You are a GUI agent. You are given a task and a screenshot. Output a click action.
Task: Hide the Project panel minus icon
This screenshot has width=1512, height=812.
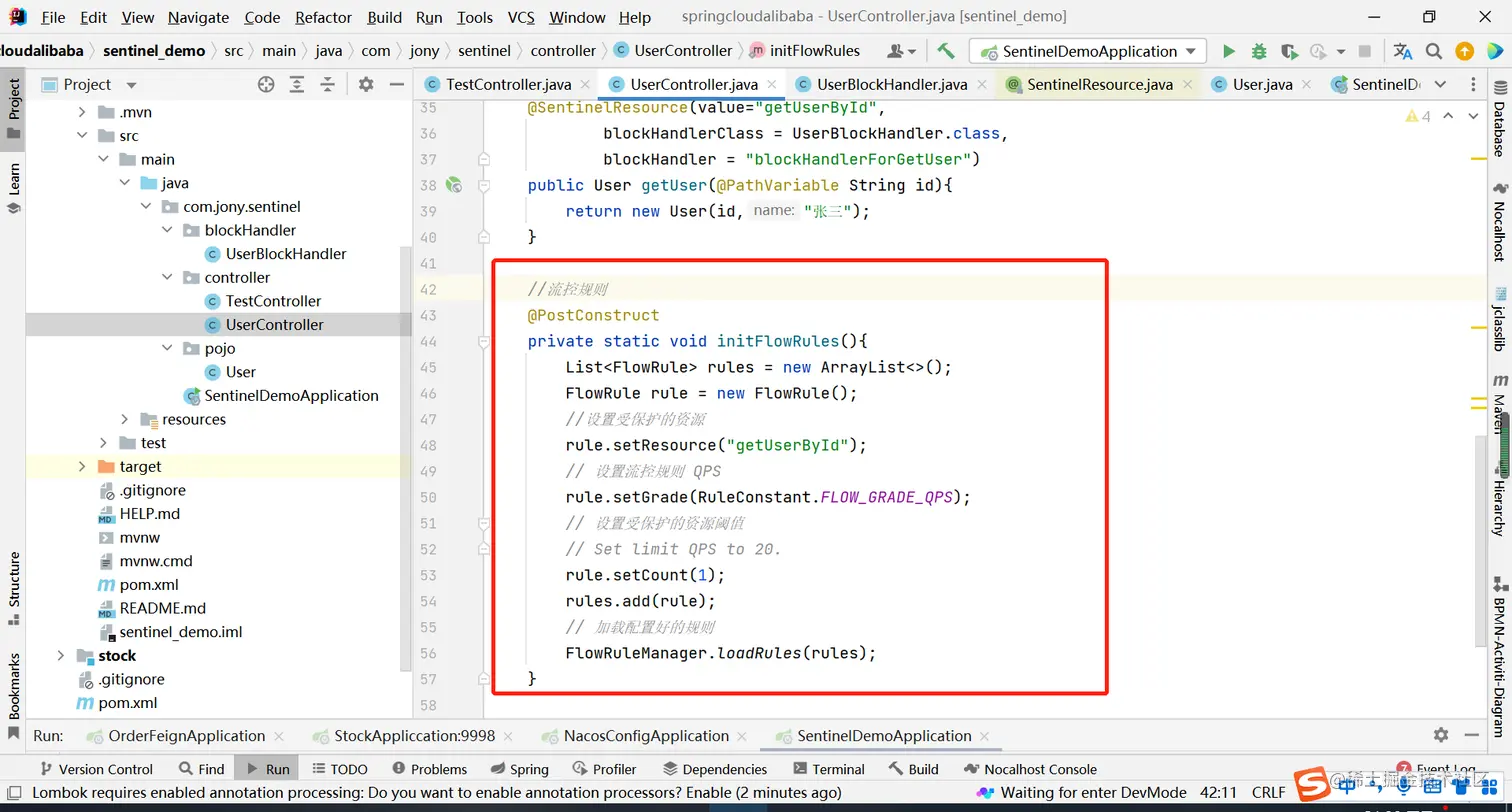click(x=396, y=85)
